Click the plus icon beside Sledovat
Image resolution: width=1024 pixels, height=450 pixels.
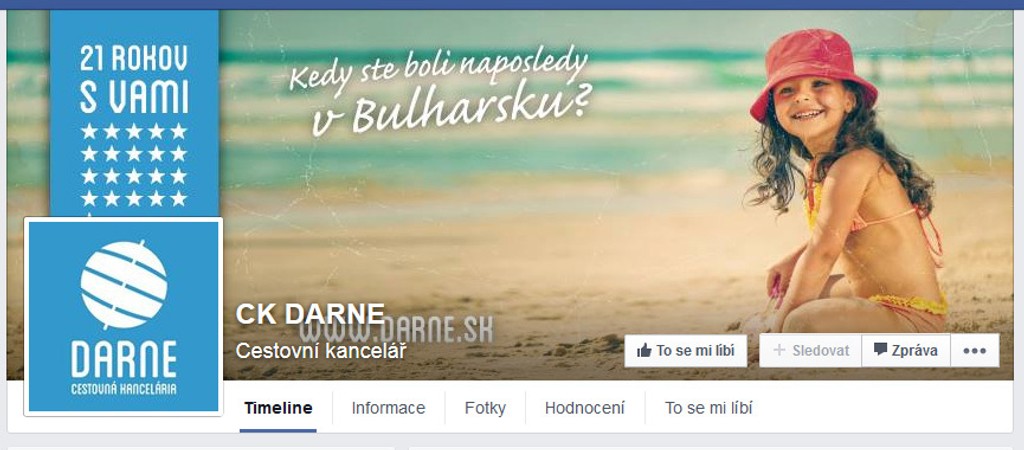[778, 351]
